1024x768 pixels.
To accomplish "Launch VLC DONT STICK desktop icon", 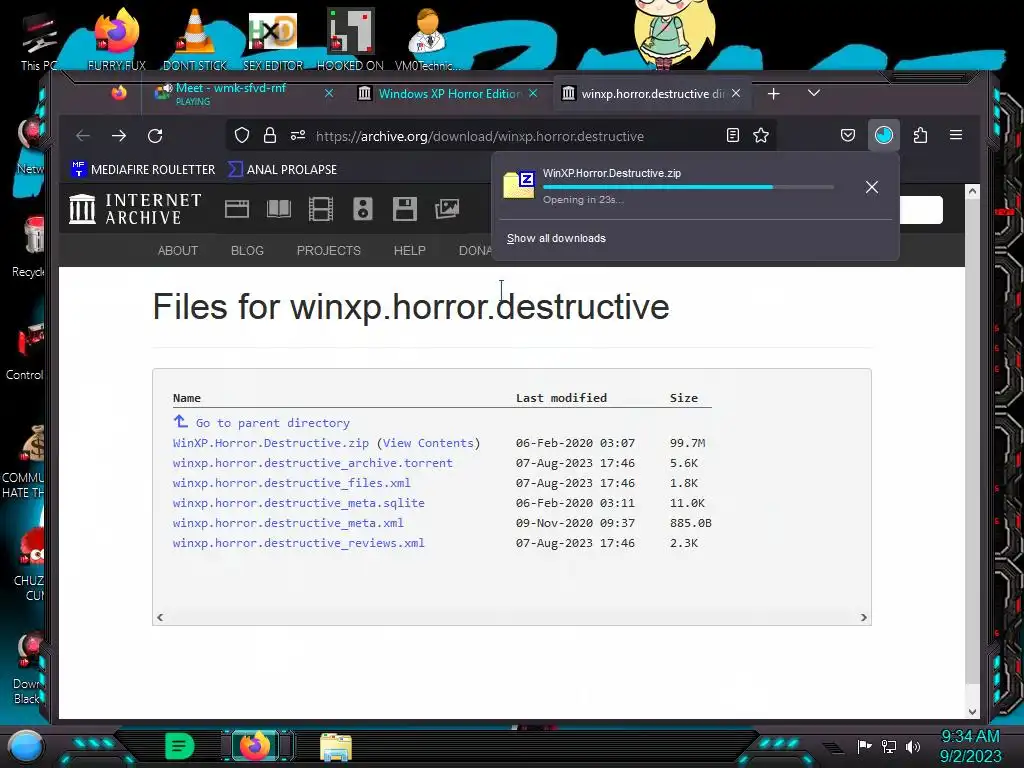I will (x=195, y=39).
